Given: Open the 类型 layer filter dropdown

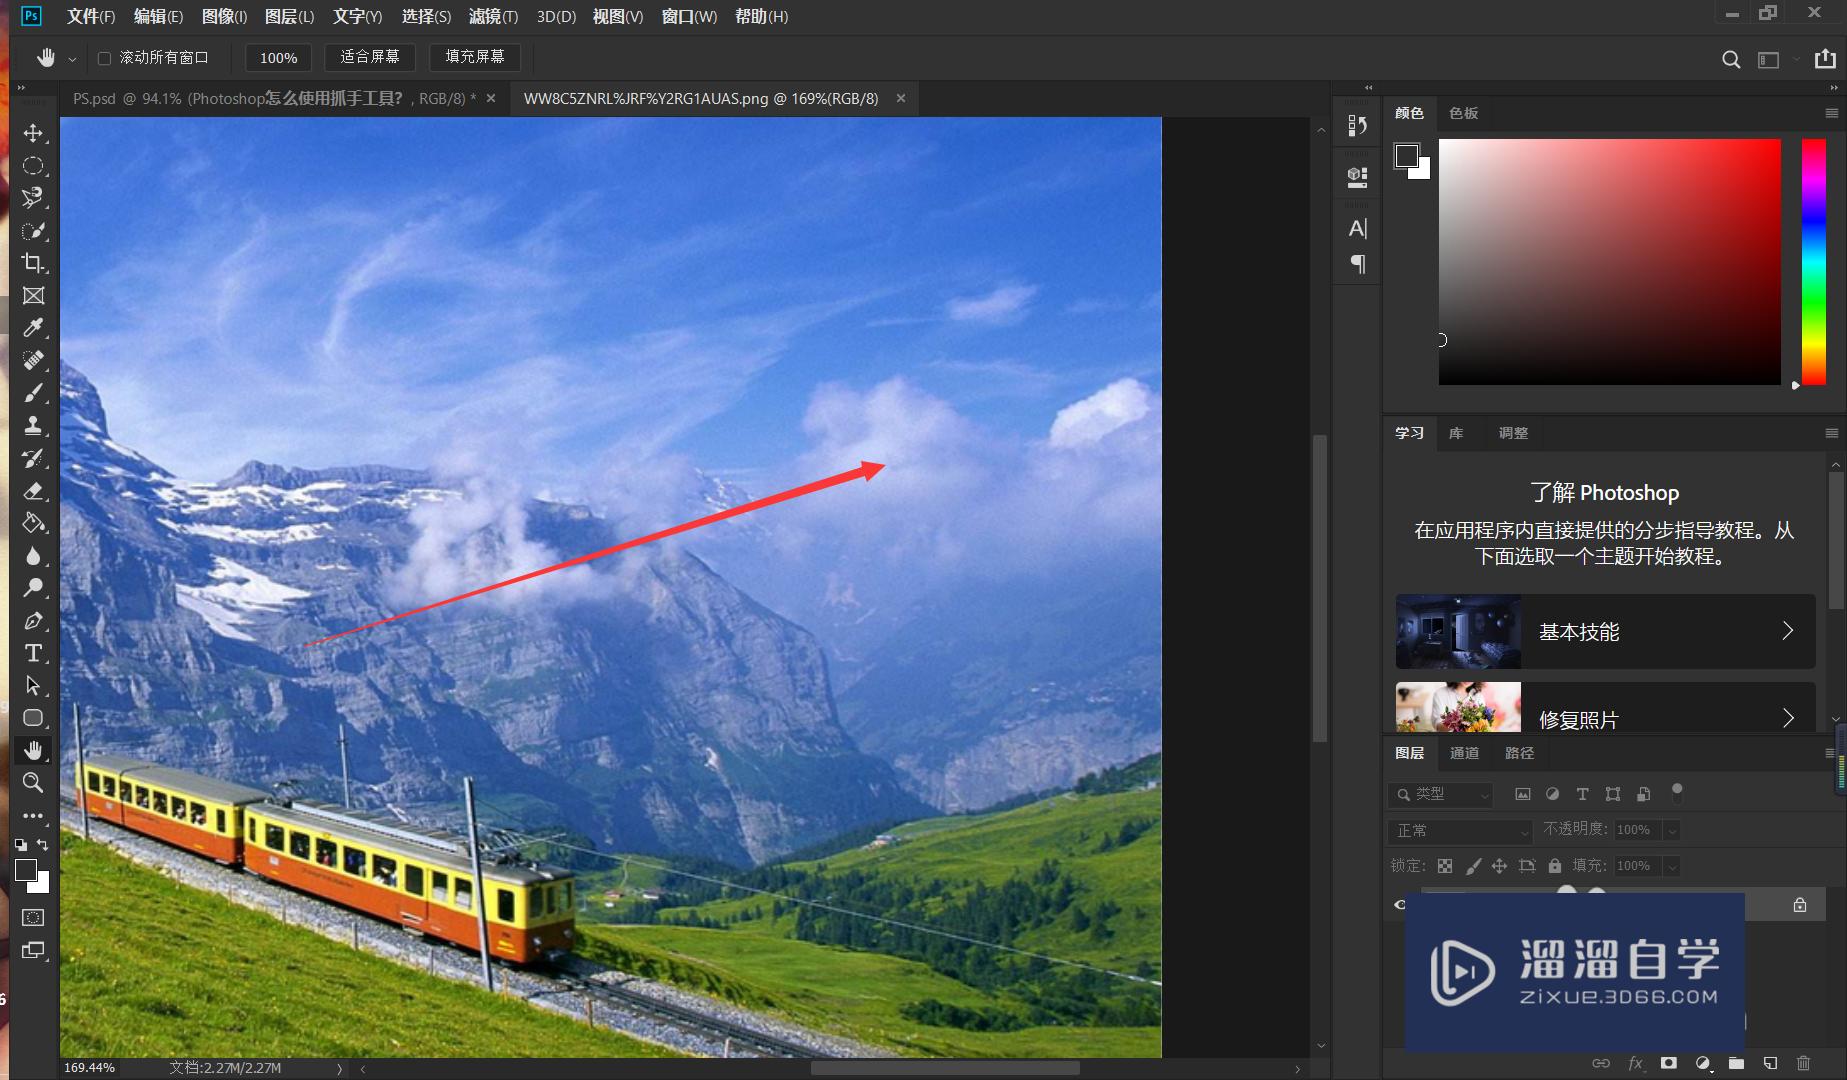Looking at the screenshot, I should (1440, 794).
